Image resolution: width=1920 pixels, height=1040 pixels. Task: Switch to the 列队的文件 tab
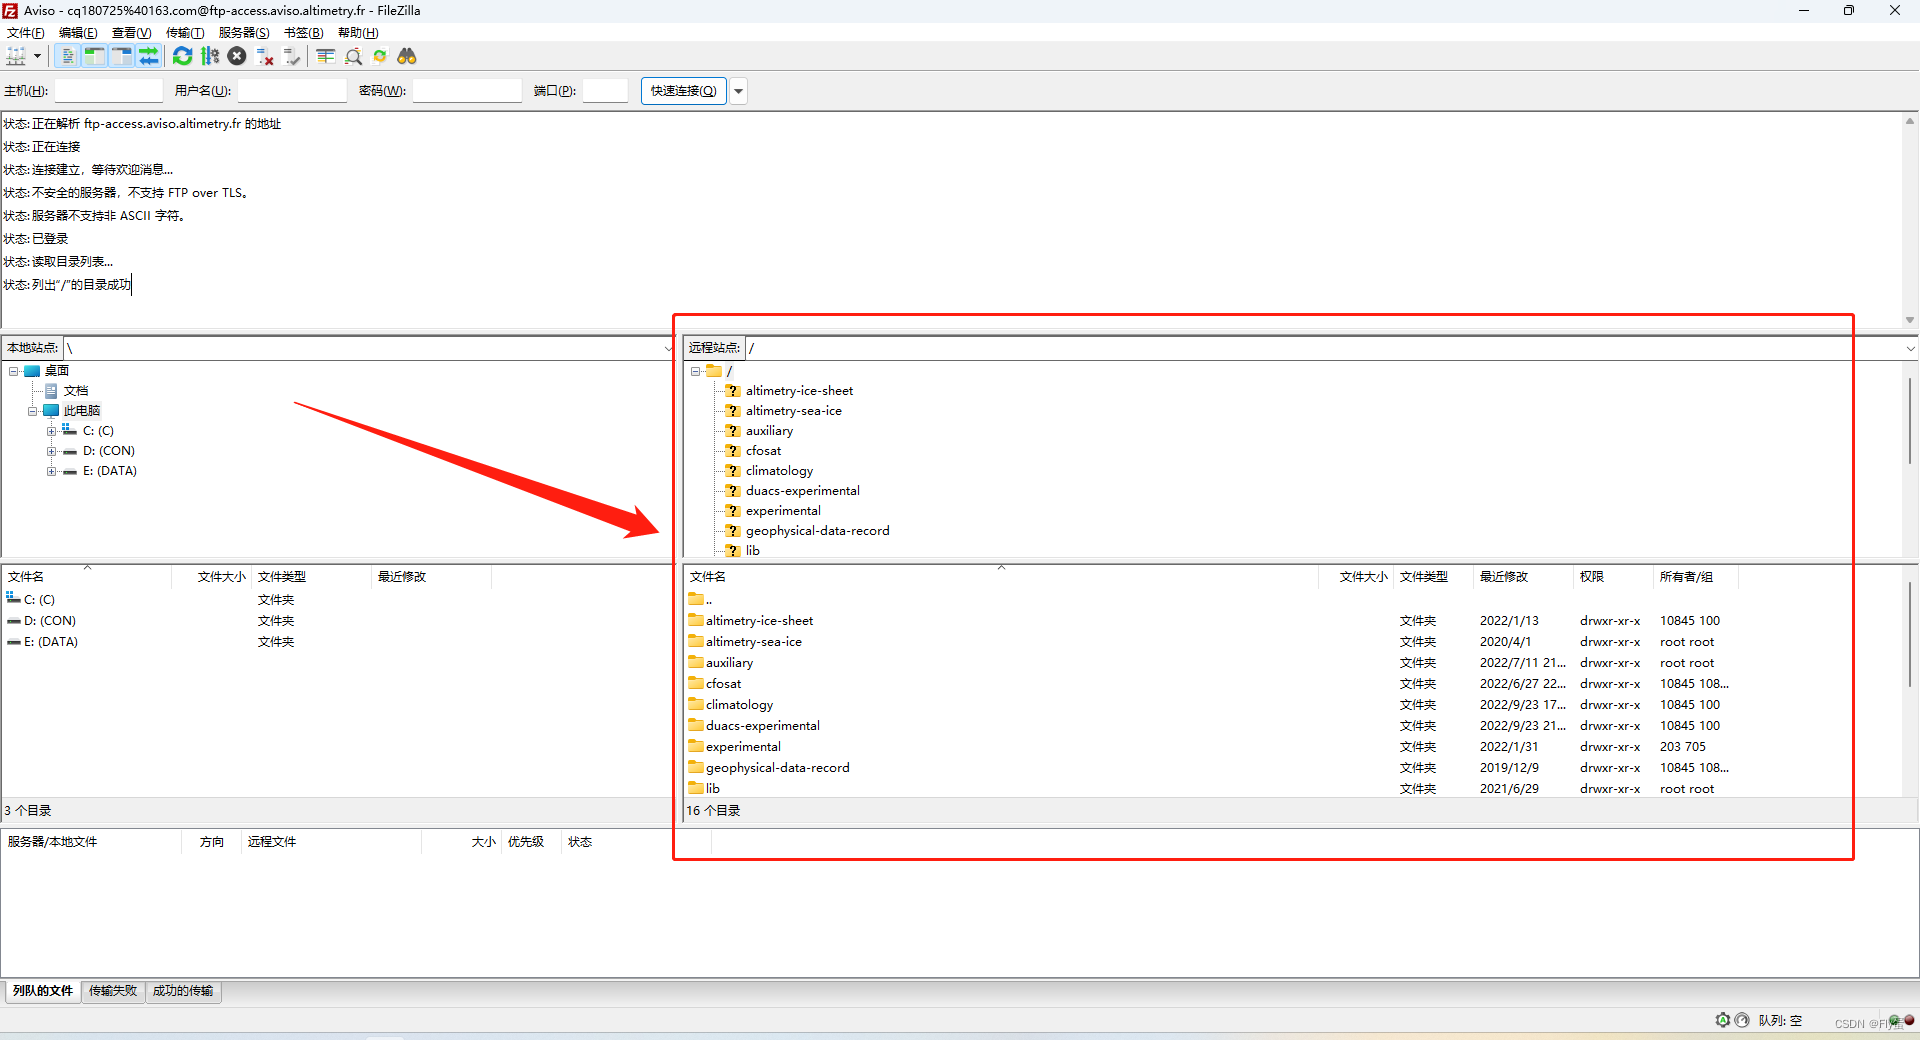pyautogui.click(x=43, y=991)
